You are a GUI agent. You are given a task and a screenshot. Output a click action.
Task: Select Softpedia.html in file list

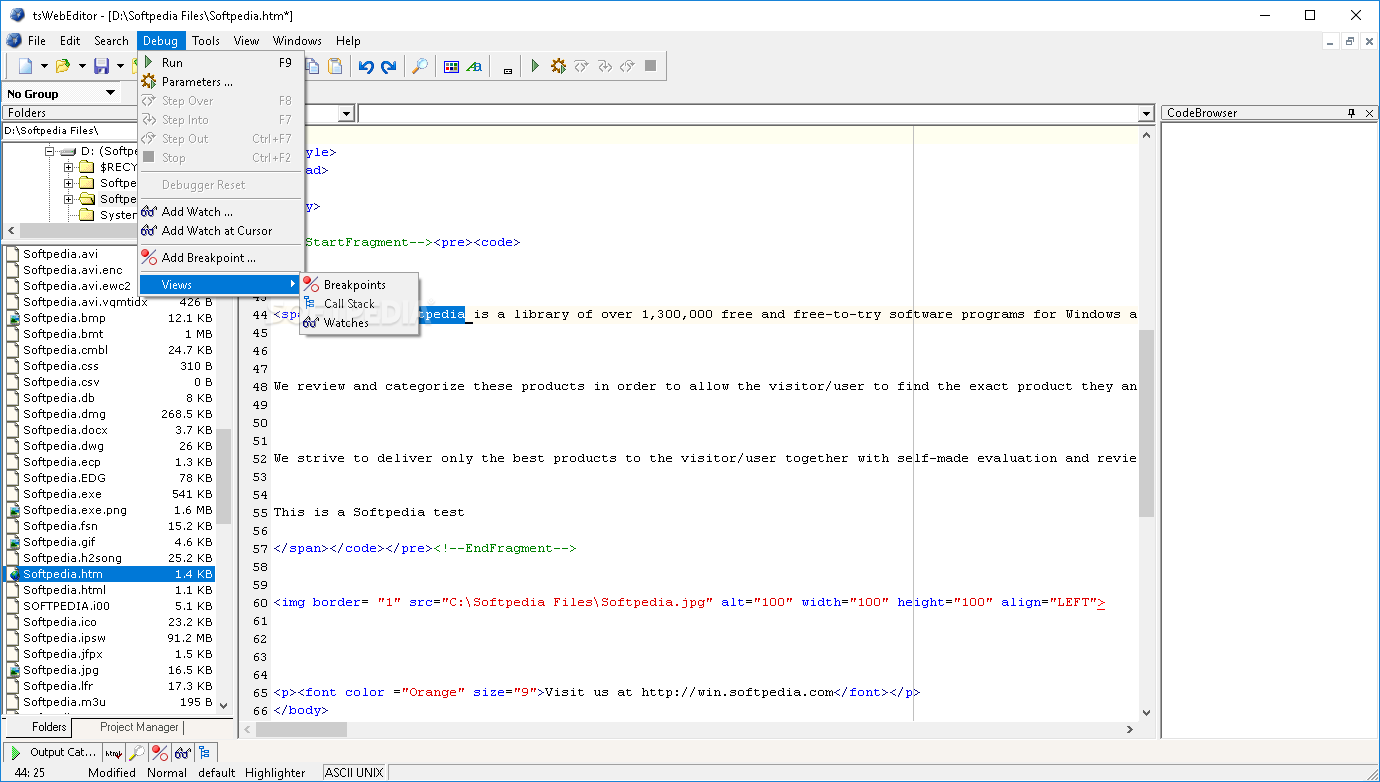click(x=64, y=590)
